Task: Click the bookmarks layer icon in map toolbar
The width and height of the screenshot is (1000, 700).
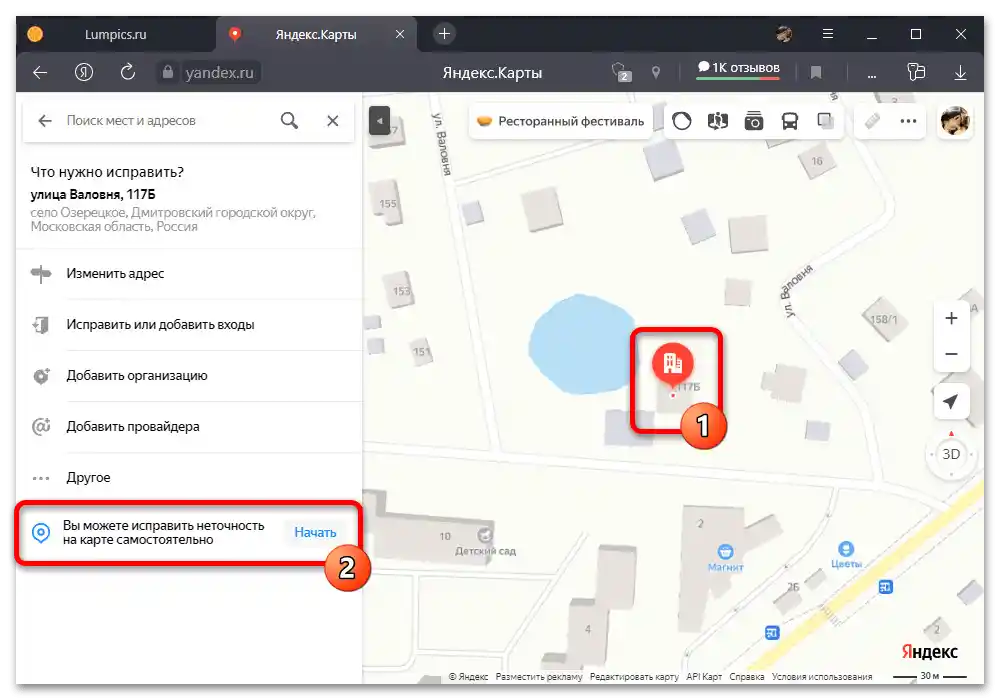Action: point(825,121)
